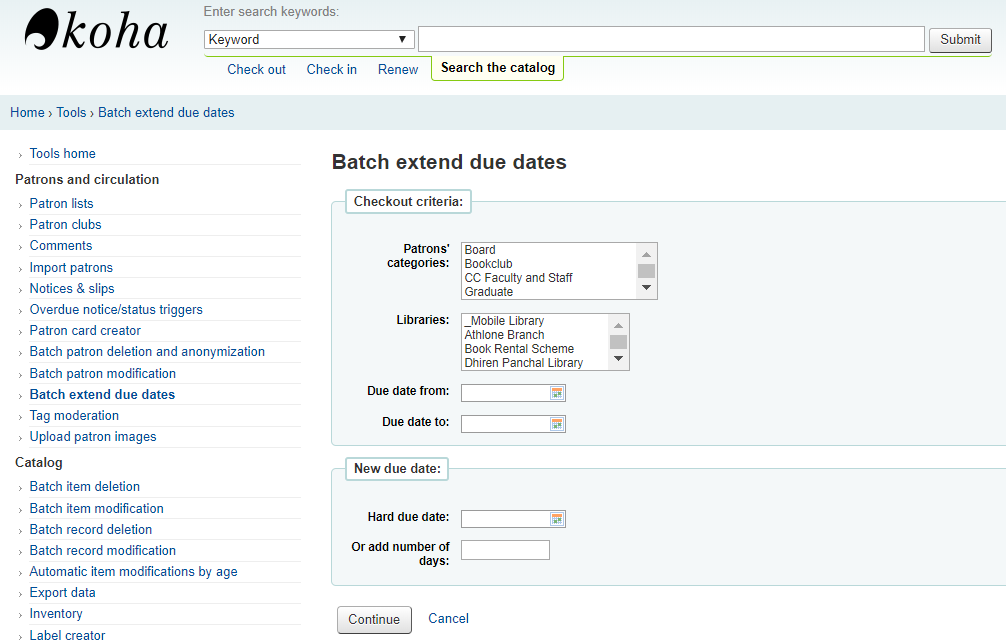The height and width of the screenshot is (643, 1006).
Task: Click Patrons' categories scrollbar thumb
Action: point(646,271)
